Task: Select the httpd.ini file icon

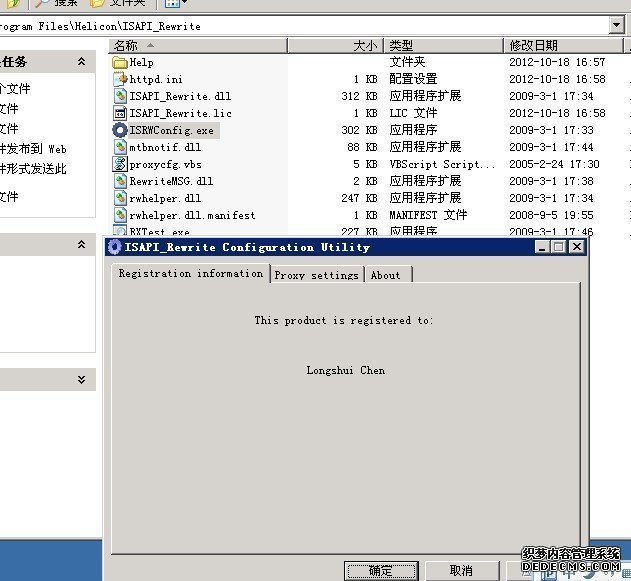Action: tap(120, 79)
